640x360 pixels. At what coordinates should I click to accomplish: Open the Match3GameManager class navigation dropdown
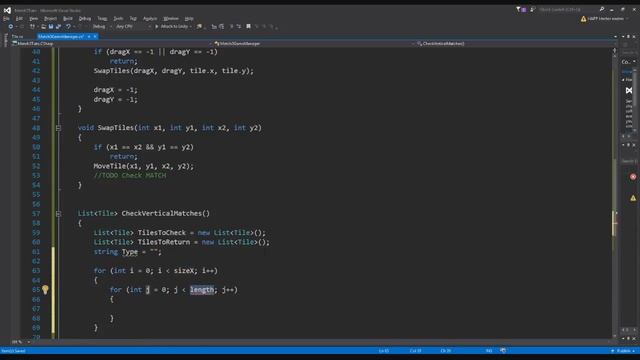313,43
